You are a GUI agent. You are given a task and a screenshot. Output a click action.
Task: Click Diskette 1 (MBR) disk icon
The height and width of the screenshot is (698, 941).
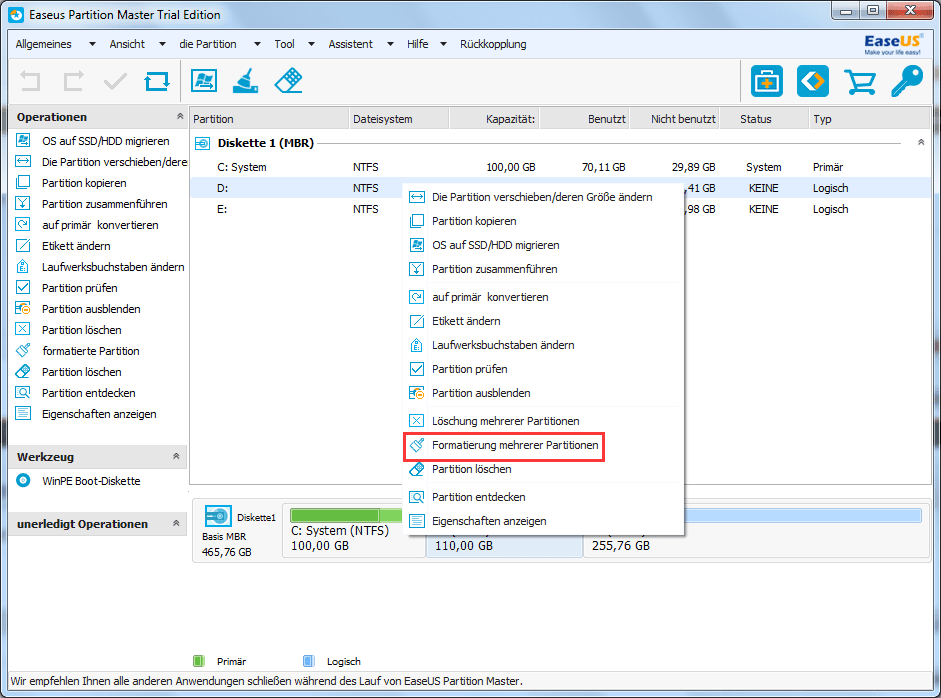click(x=203, y=143)
